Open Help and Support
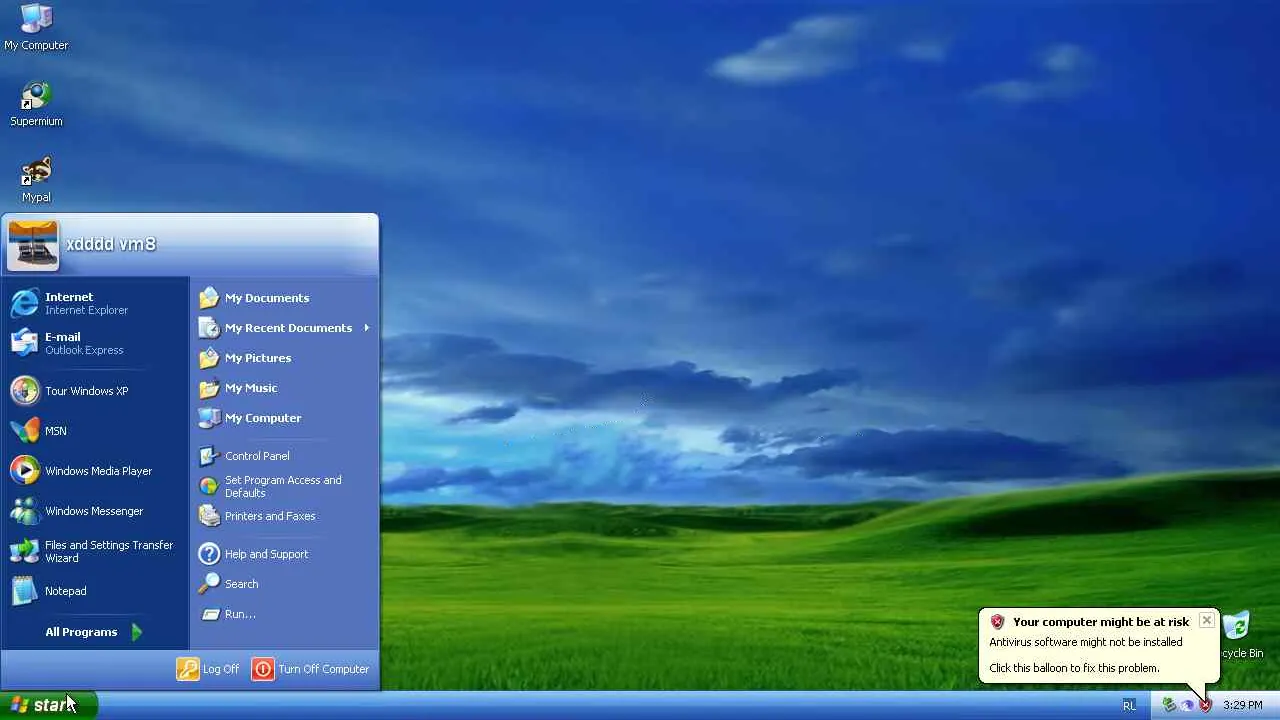This screenshot has width=1280, height=720. pos(285,554)
